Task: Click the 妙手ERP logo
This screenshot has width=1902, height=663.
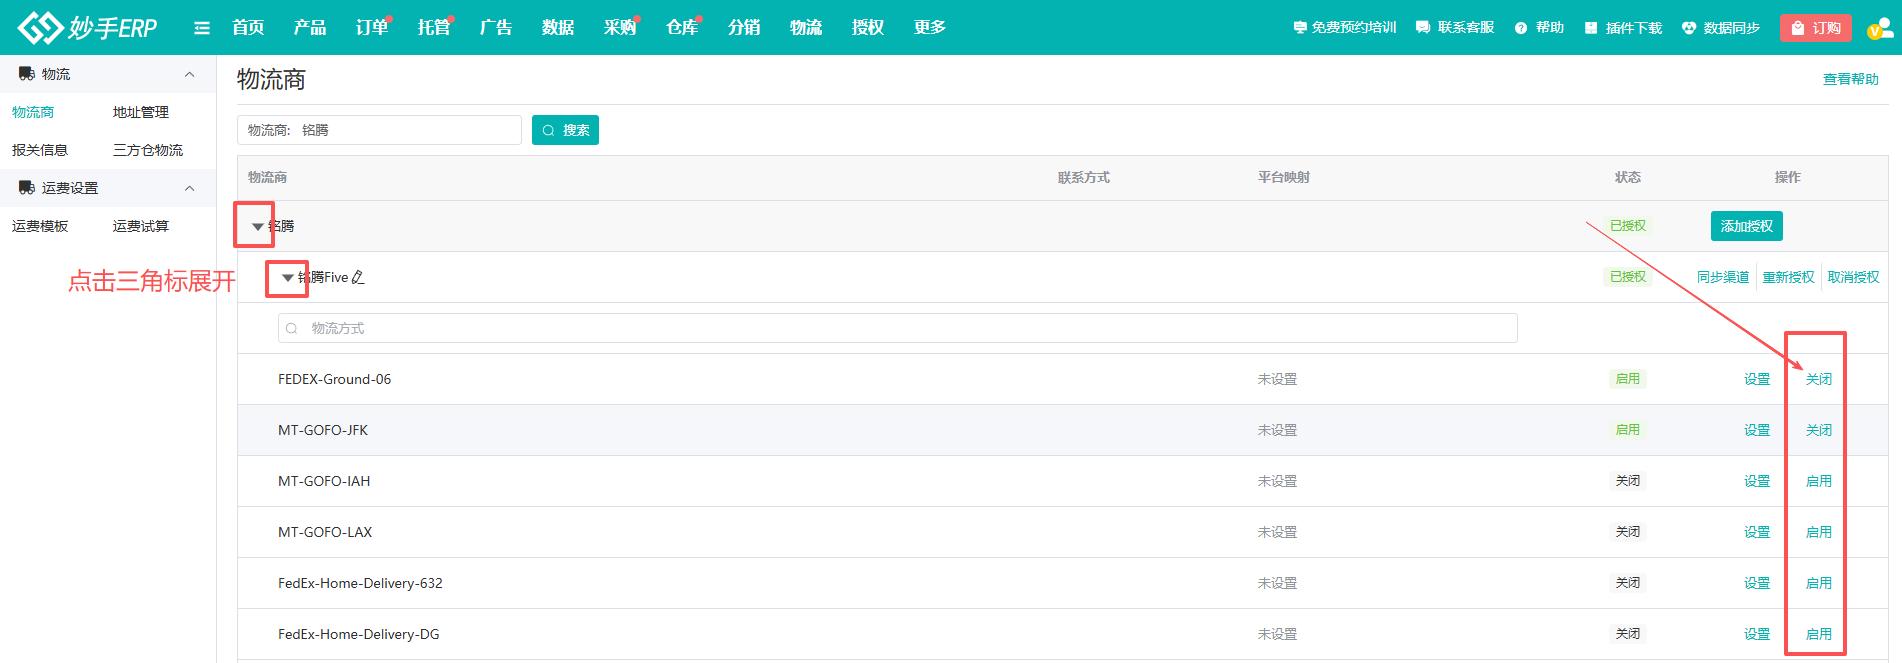Action: (x=88, y=27)
